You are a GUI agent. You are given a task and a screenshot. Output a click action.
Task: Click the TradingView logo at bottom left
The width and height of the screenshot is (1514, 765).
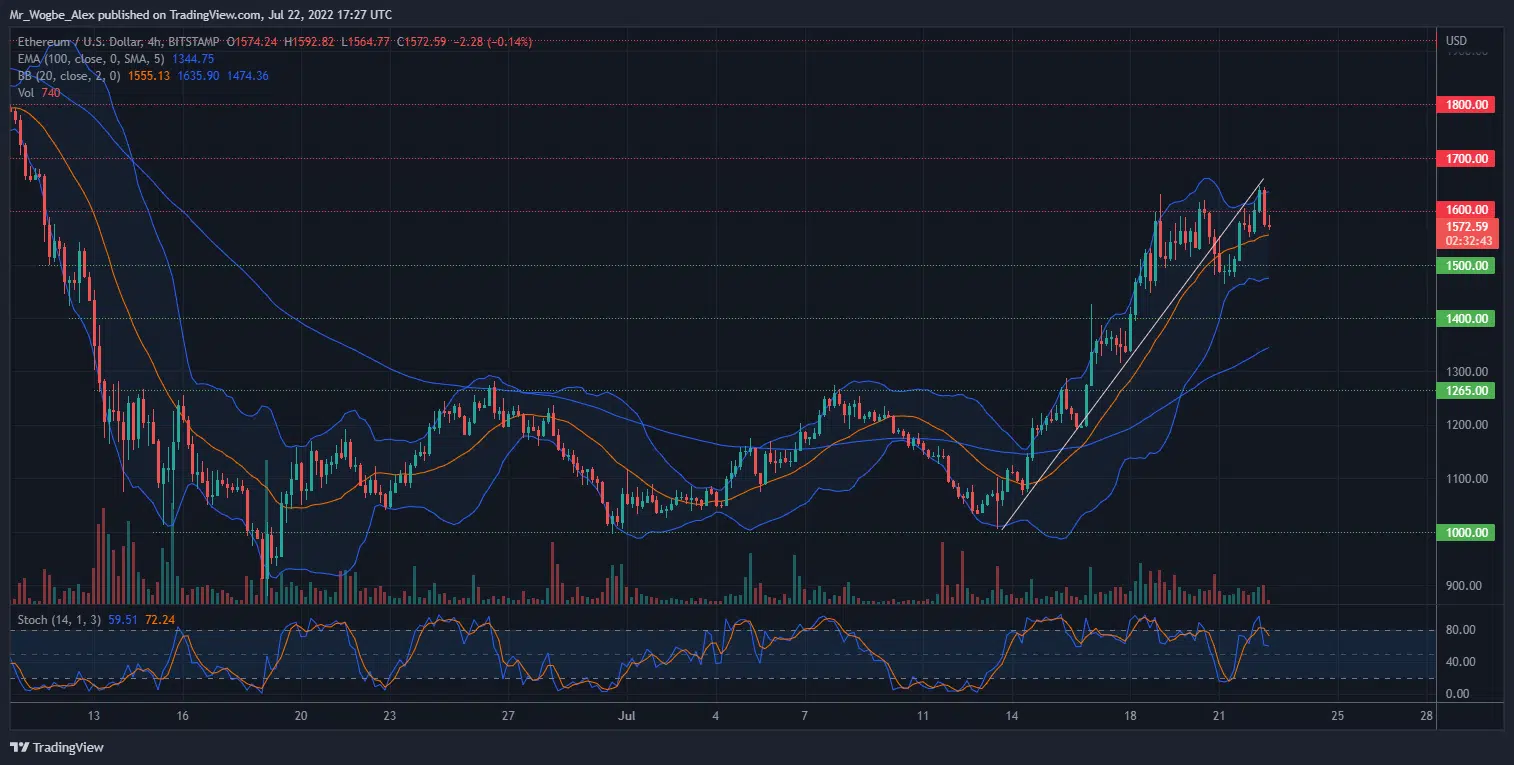click(x=57, y=747)
